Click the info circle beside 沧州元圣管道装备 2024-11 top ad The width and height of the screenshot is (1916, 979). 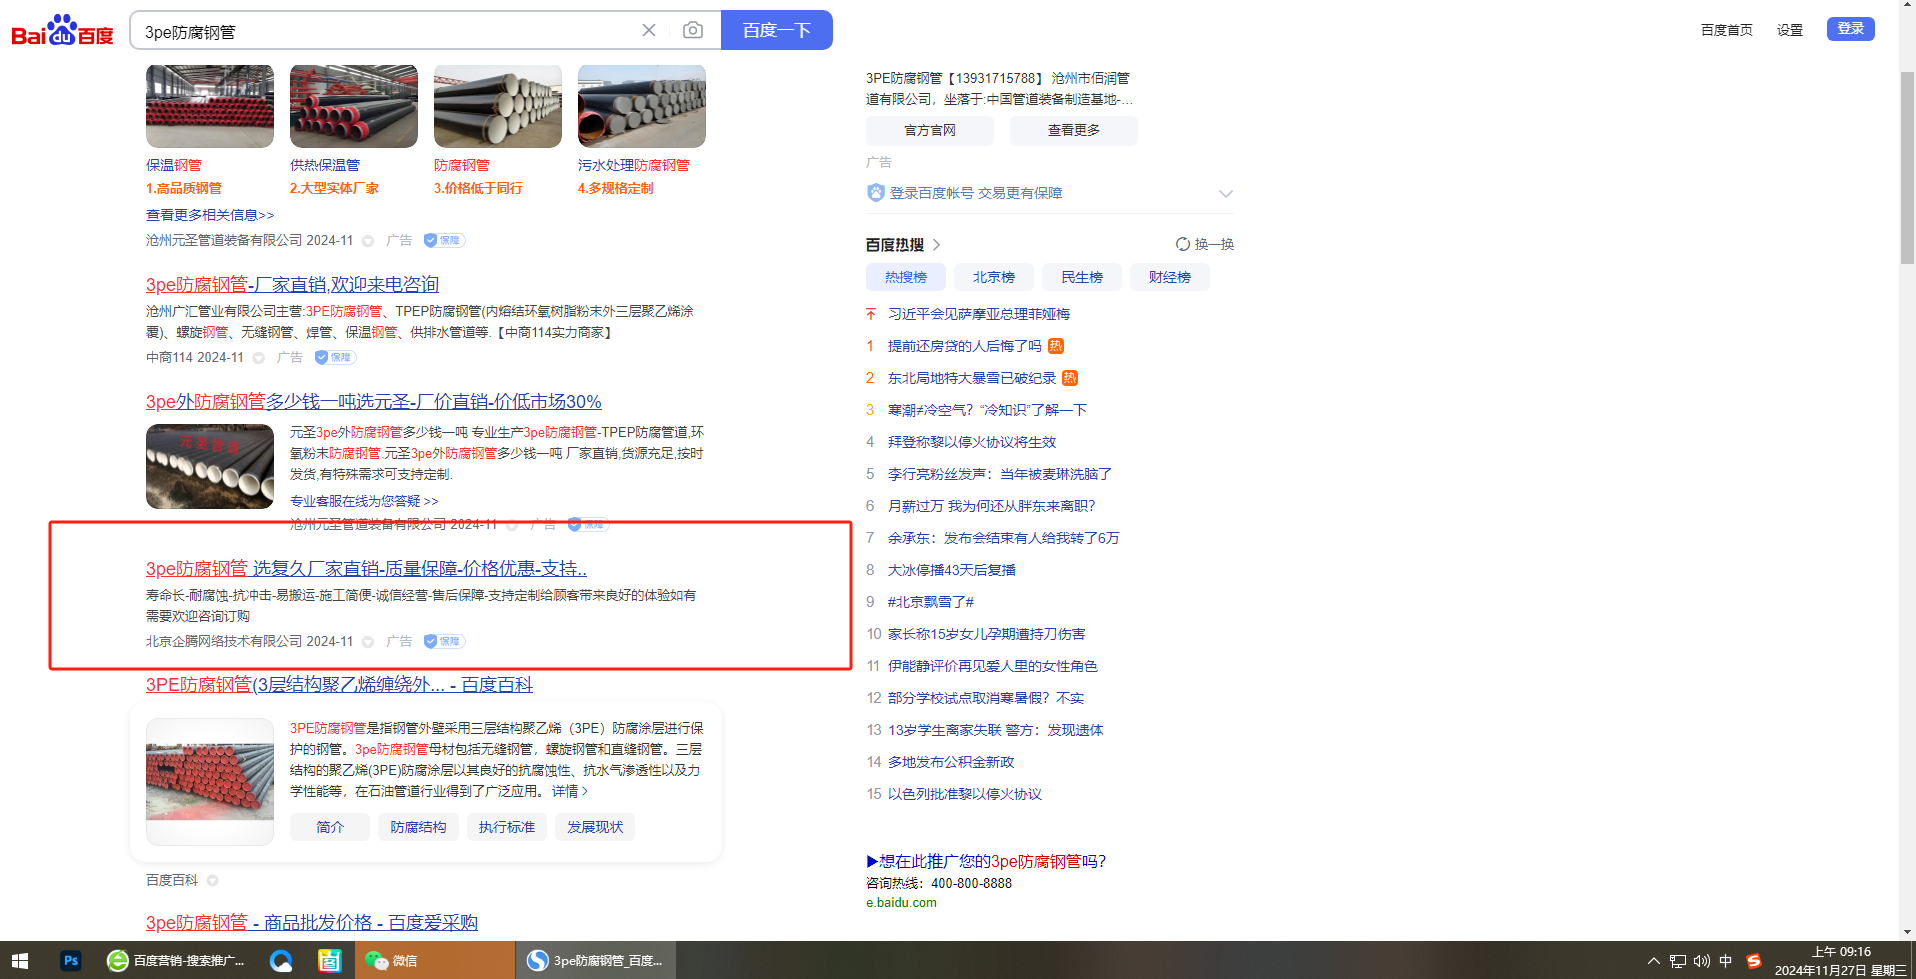click(x=368, y=241)
